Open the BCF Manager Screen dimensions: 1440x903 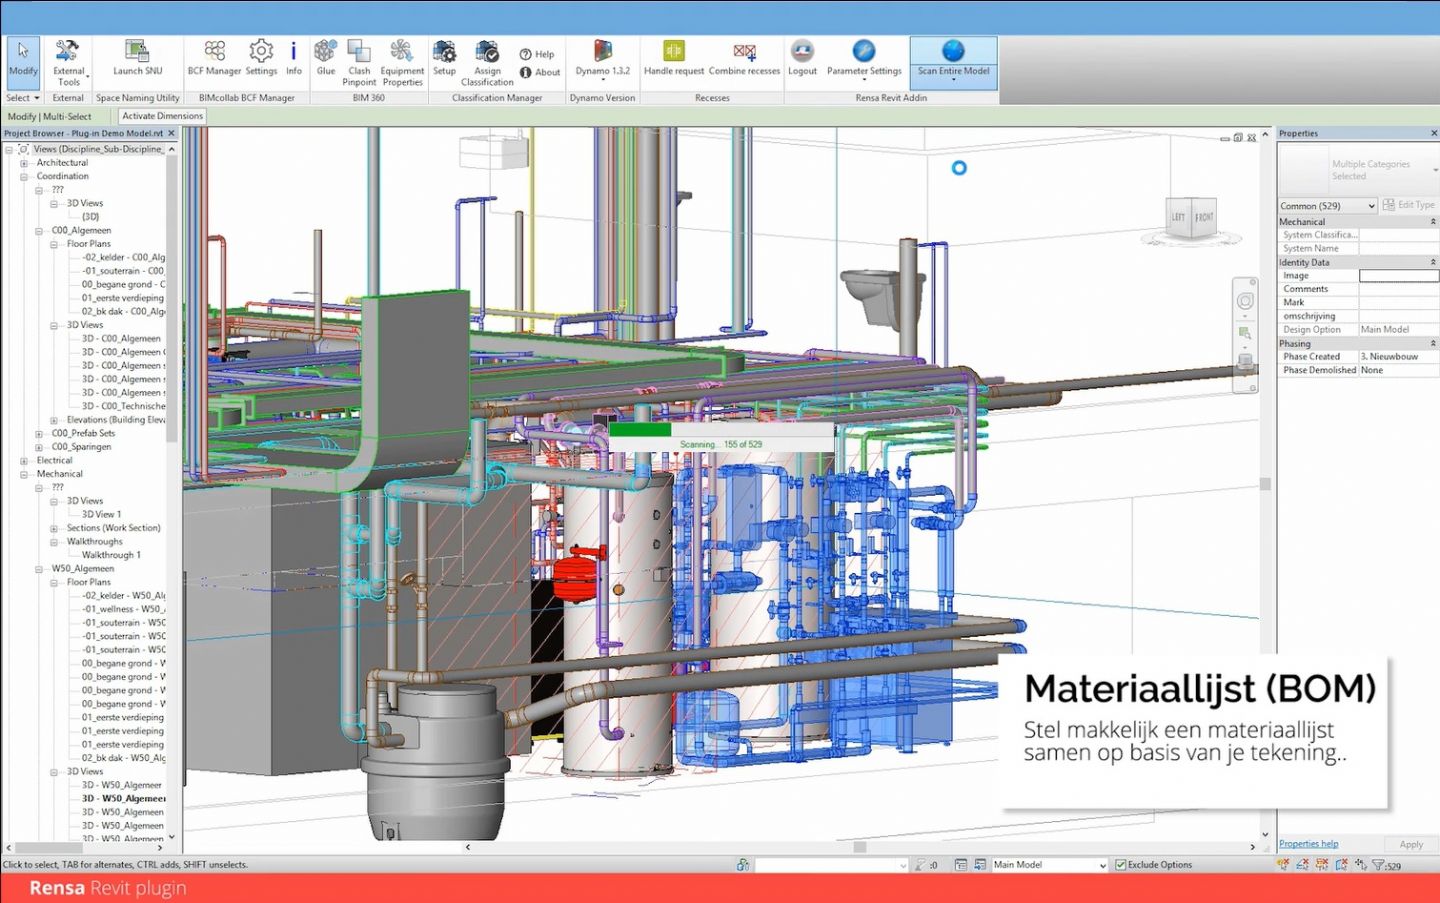tap(214, 59)
